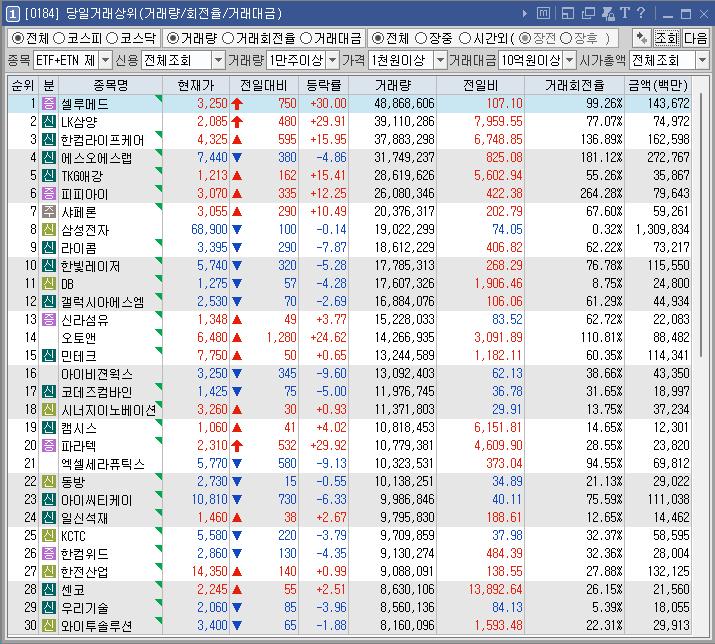Open the 오토앤 stock name
This screenshot has width=715, height=644.
78,338
